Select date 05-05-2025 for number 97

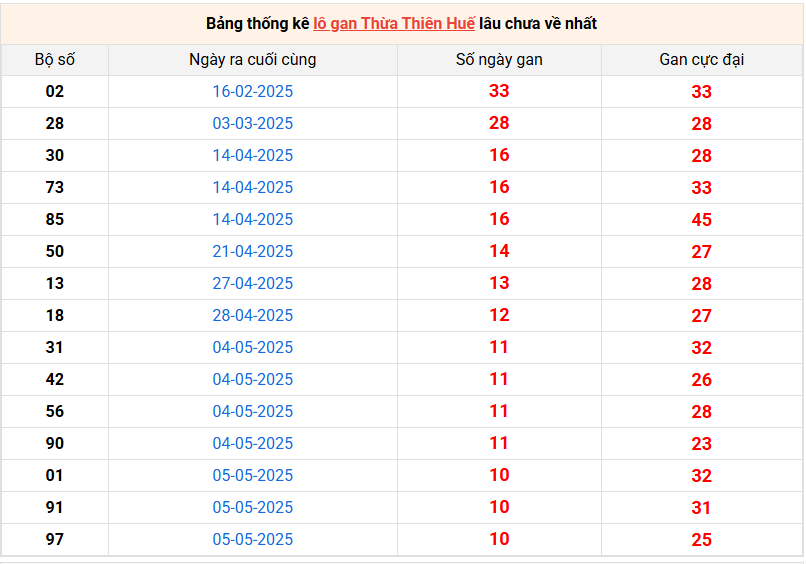[252, 539]
